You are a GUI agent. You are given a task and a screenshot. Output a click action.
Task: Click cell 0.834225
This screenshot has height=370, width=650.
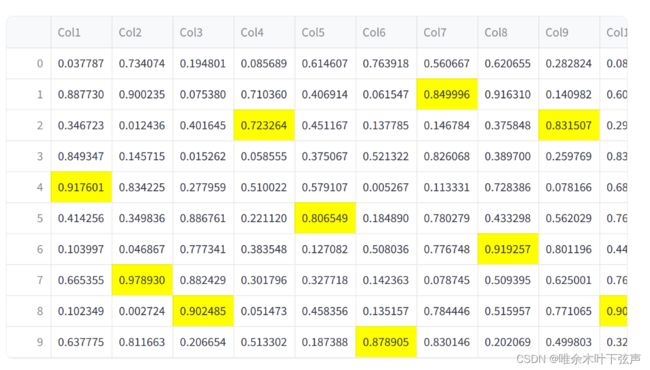click(x=142, y=187)
